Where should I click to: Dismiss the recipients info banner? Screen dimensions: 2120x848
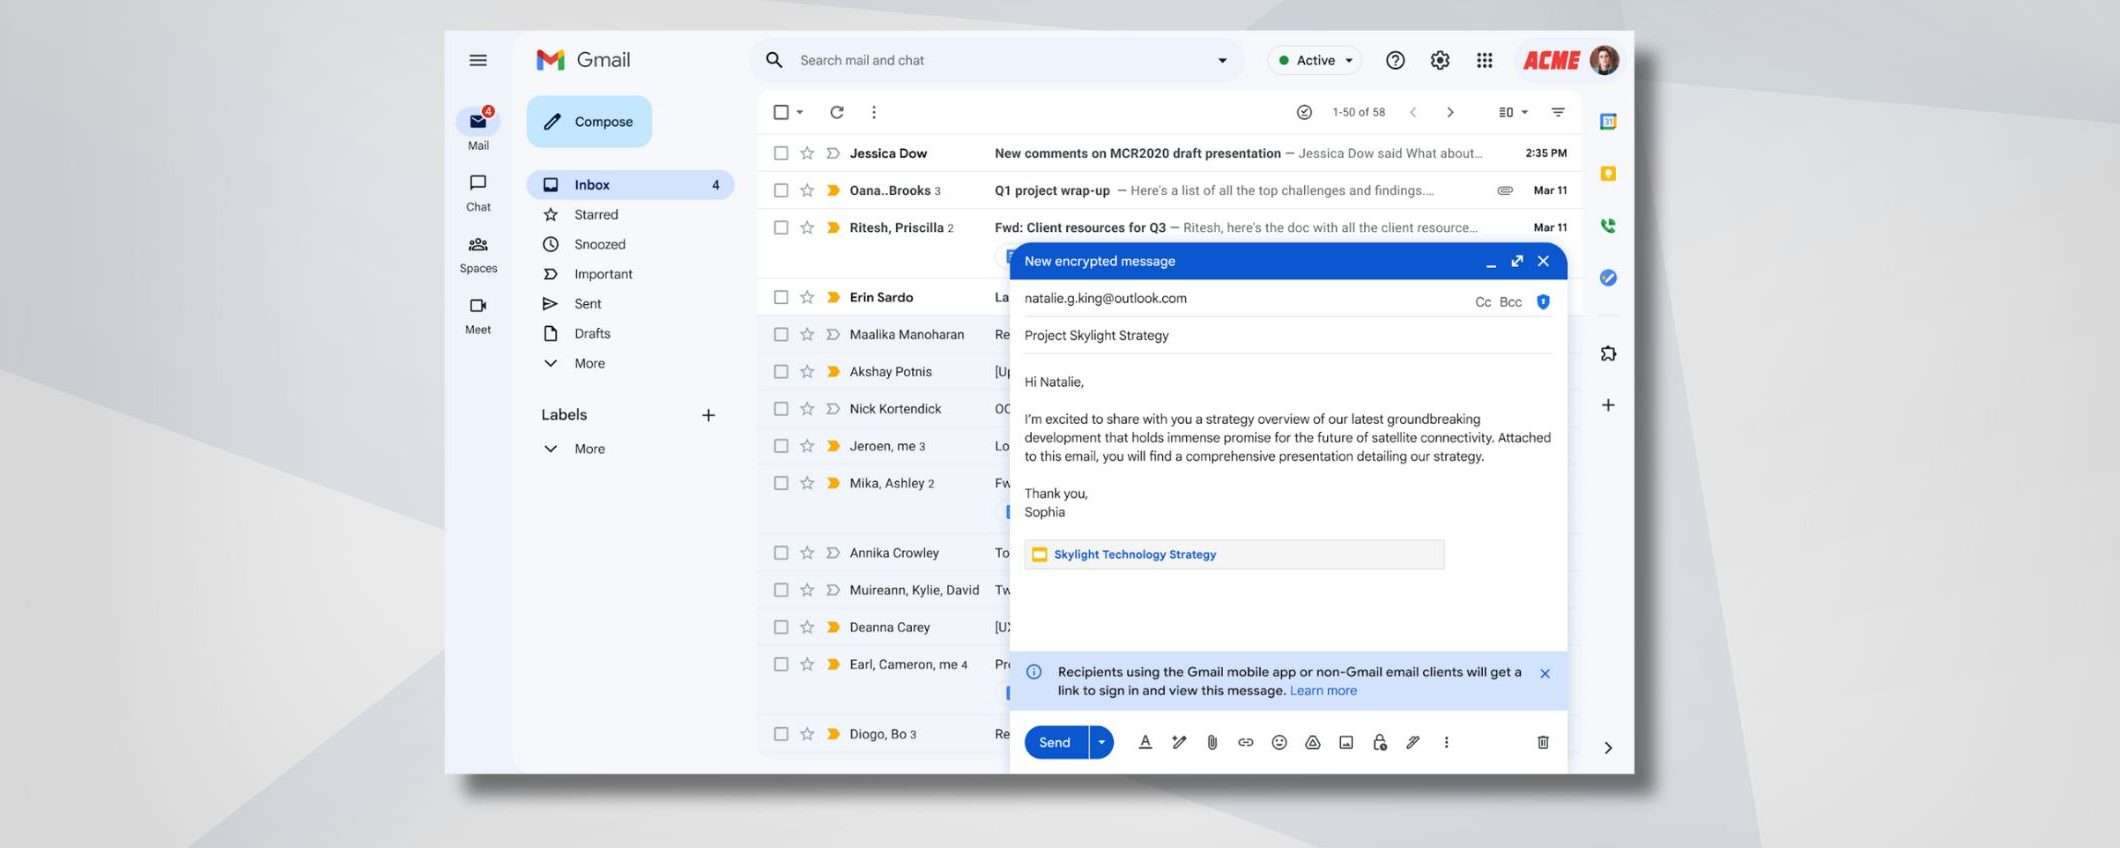[1545, 673]
